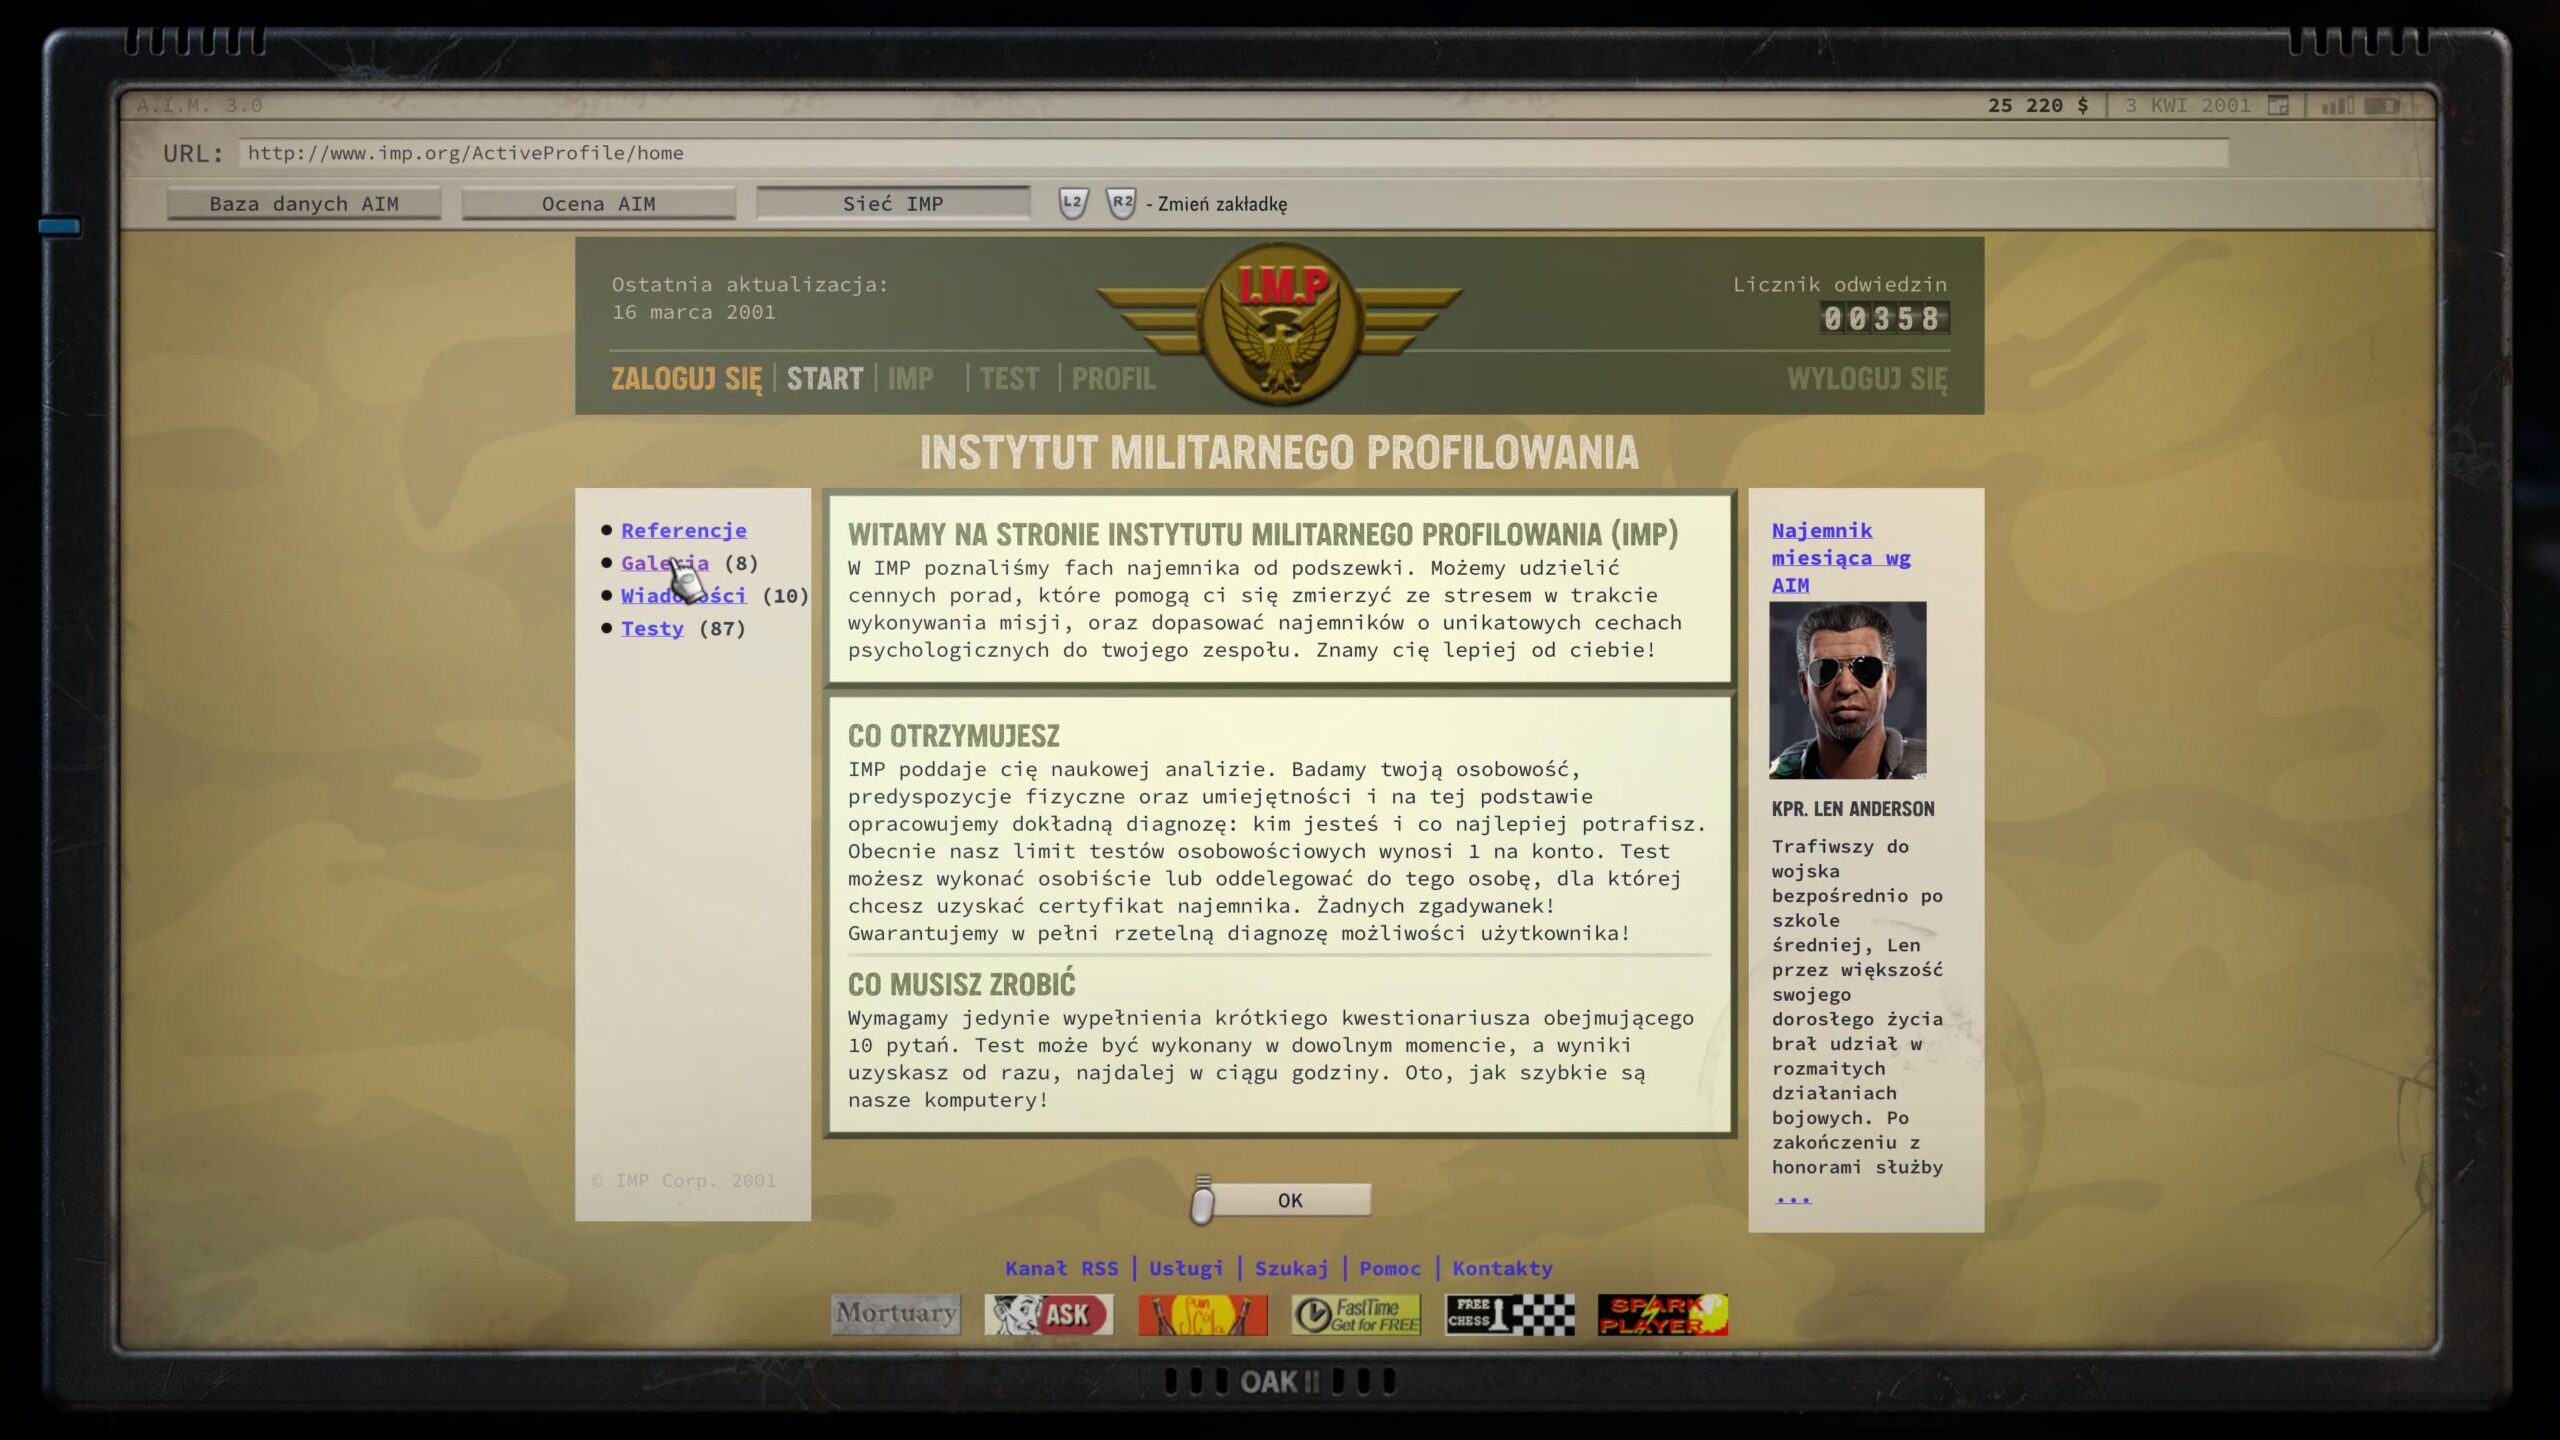The image size is (2560, 1440).
Task: Click the Mortuary banner ad
Action: pos(895,1314)
